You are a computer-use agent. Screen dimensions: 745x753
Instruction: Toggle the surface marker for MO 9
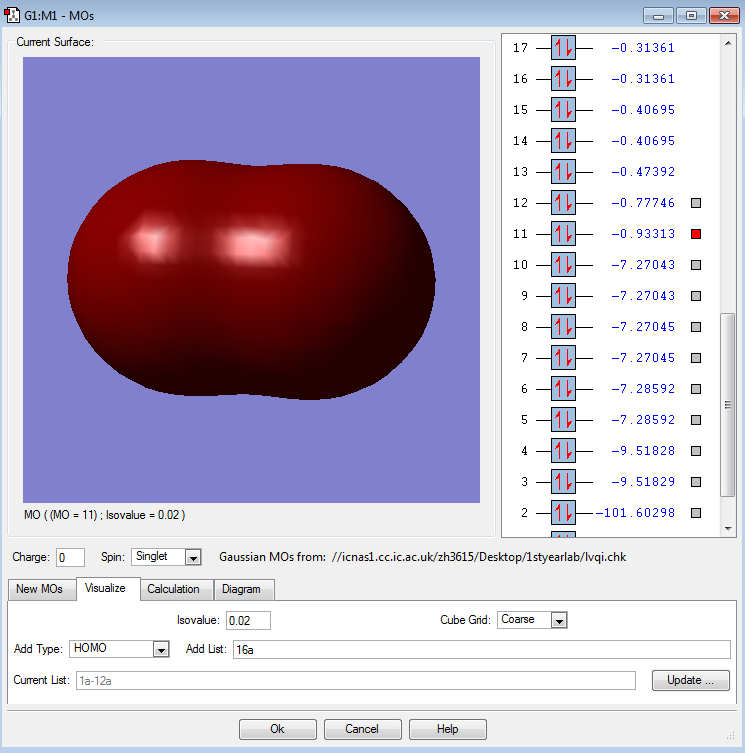[x=696, y=296]
